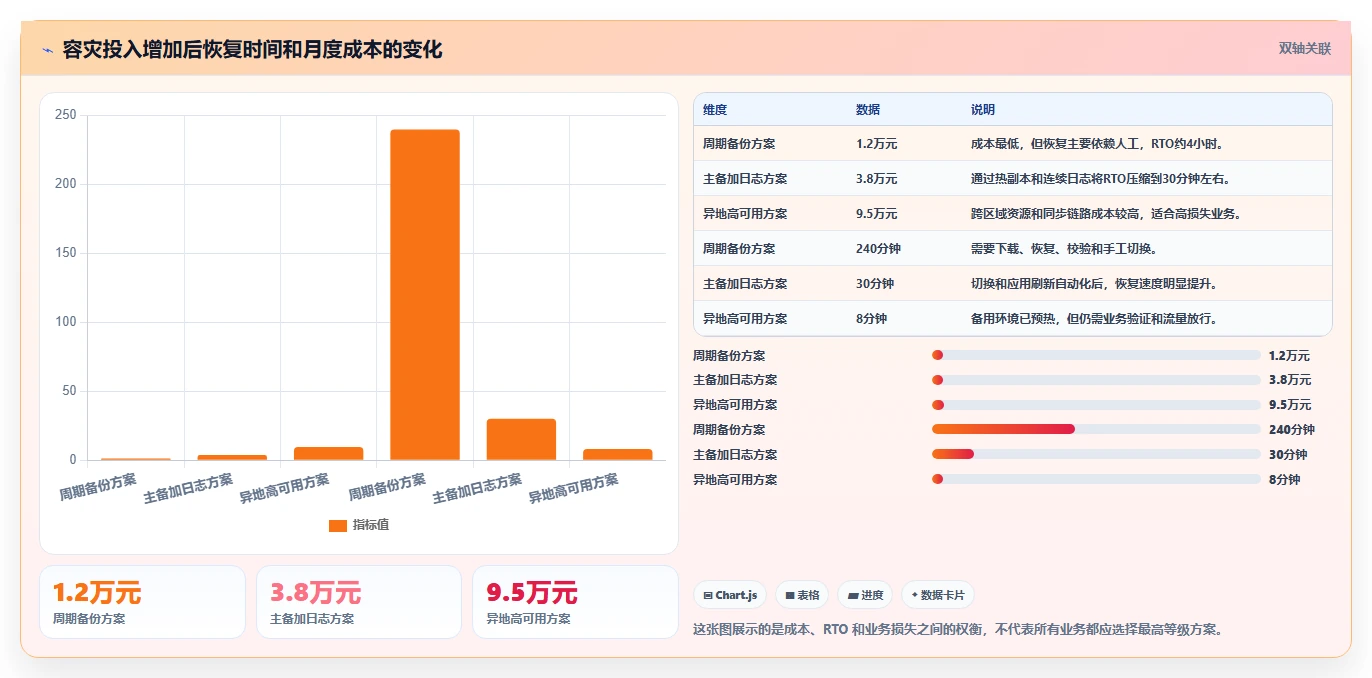The width and height of the screenshot is (1372, 678).
Task: Toggle the 指标值 legend orange swatch
Action: [338, 526]
